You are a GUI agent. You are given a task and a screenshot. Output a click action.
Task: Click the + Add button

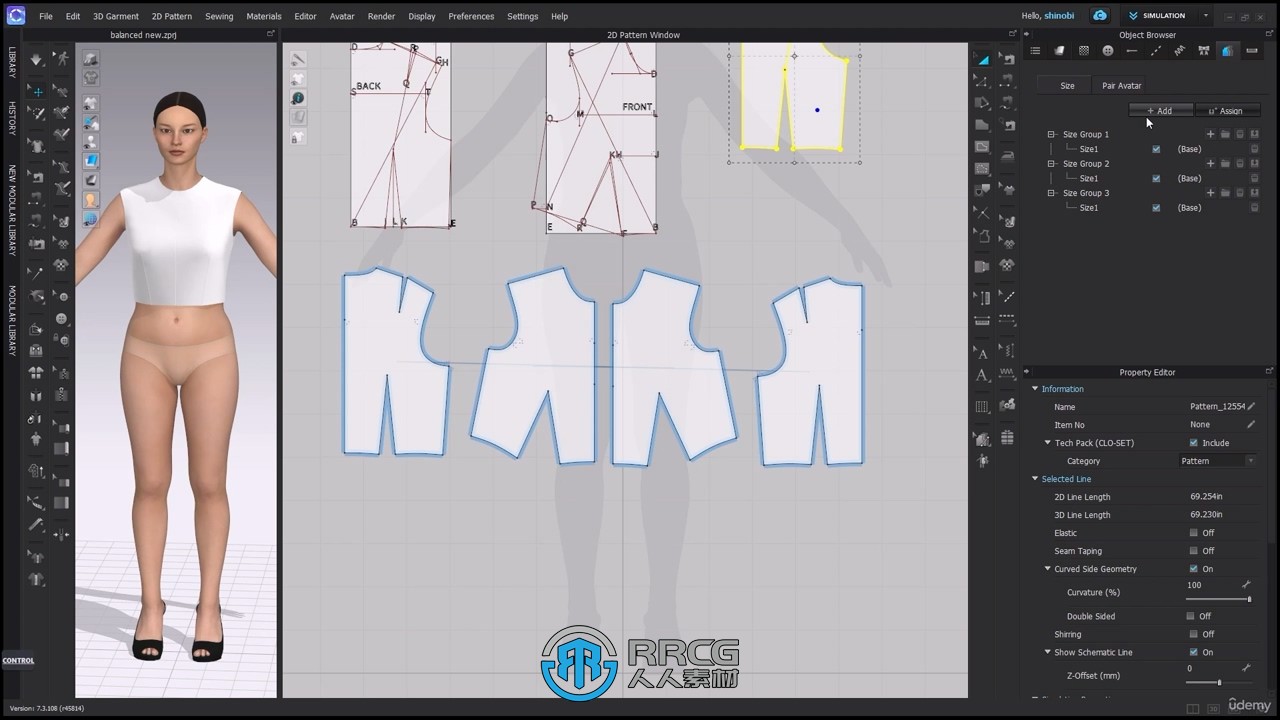tap(1160, 111)
